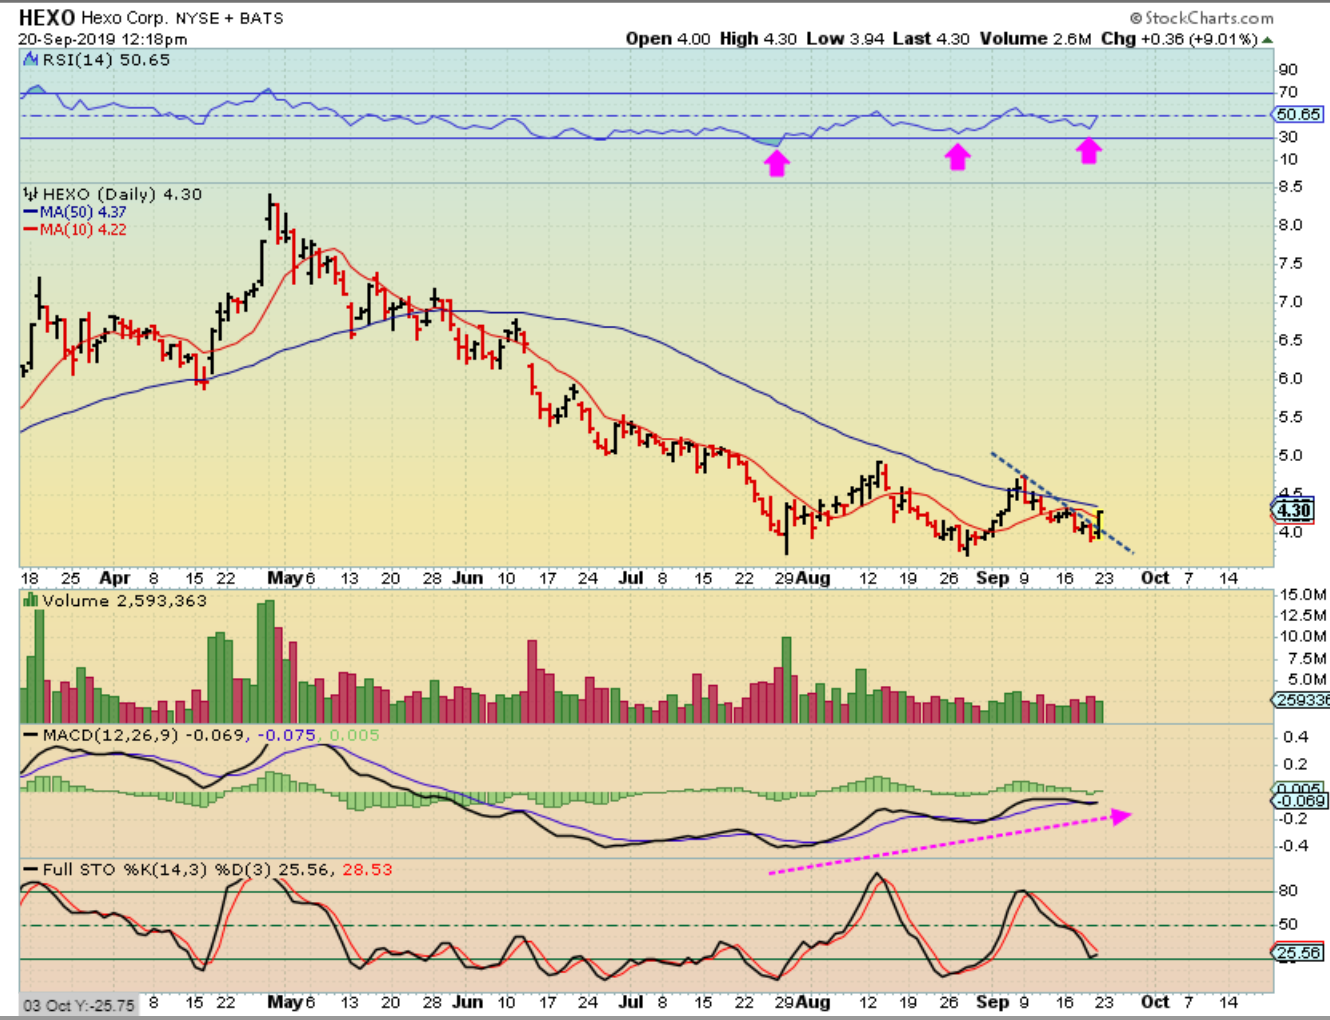The image size is (1330, 1020).
Task: Select the 50.65 RSI value tag on right axis
Action: (x=1299, y=115)
